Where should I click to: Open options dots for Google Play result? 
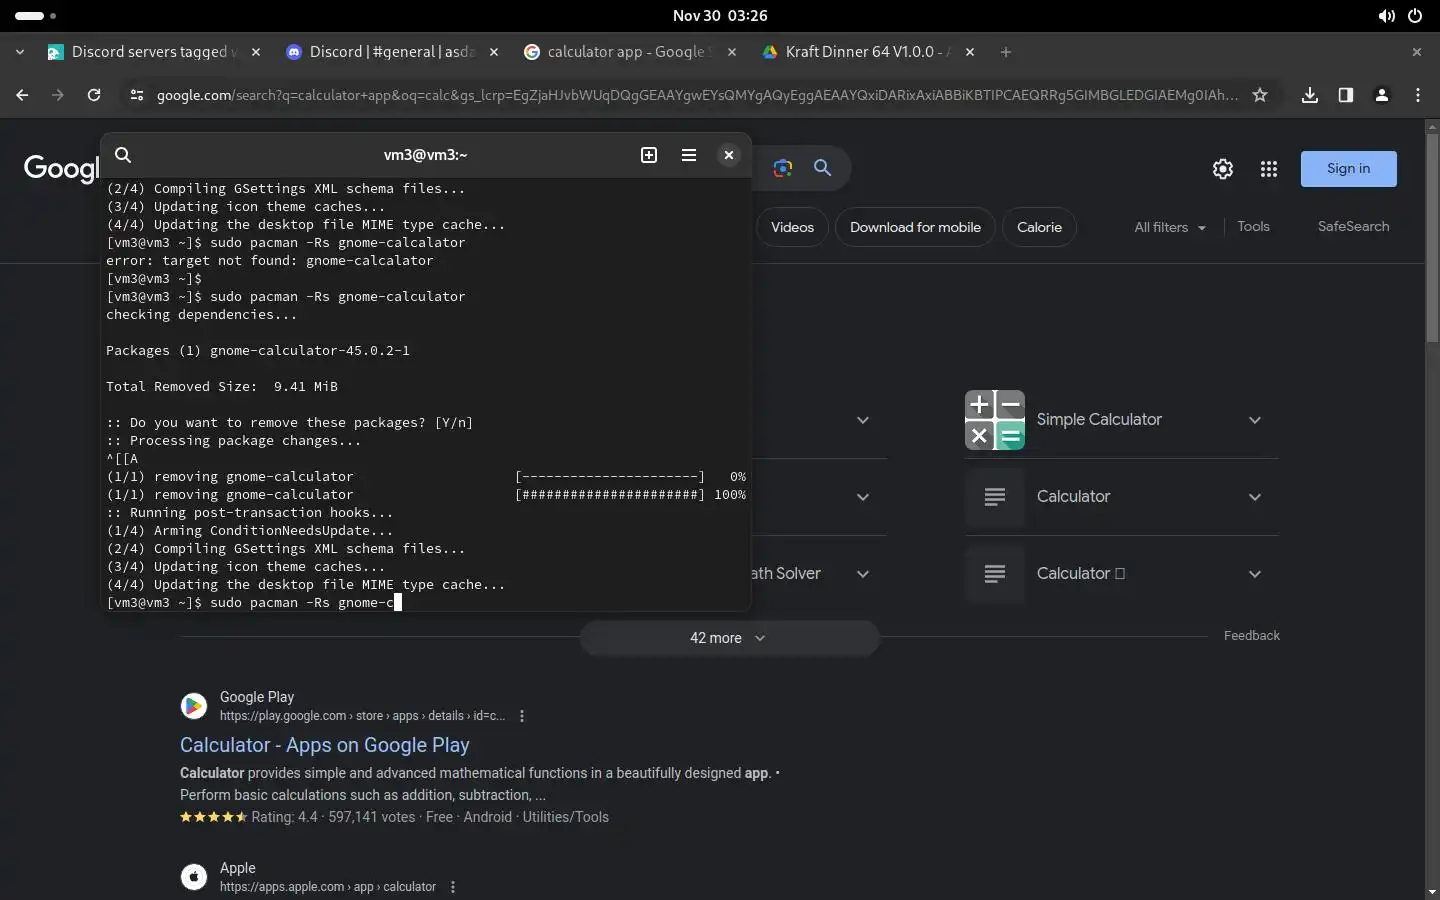tap(522, 716)
